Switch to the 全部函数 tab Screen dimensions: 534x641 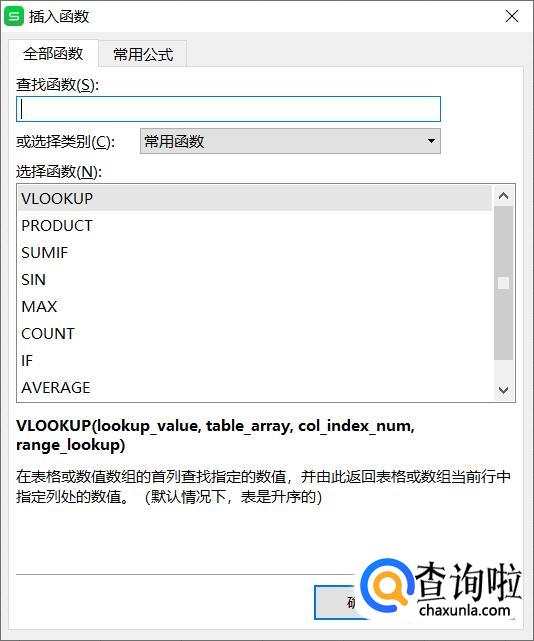[53, 54]
